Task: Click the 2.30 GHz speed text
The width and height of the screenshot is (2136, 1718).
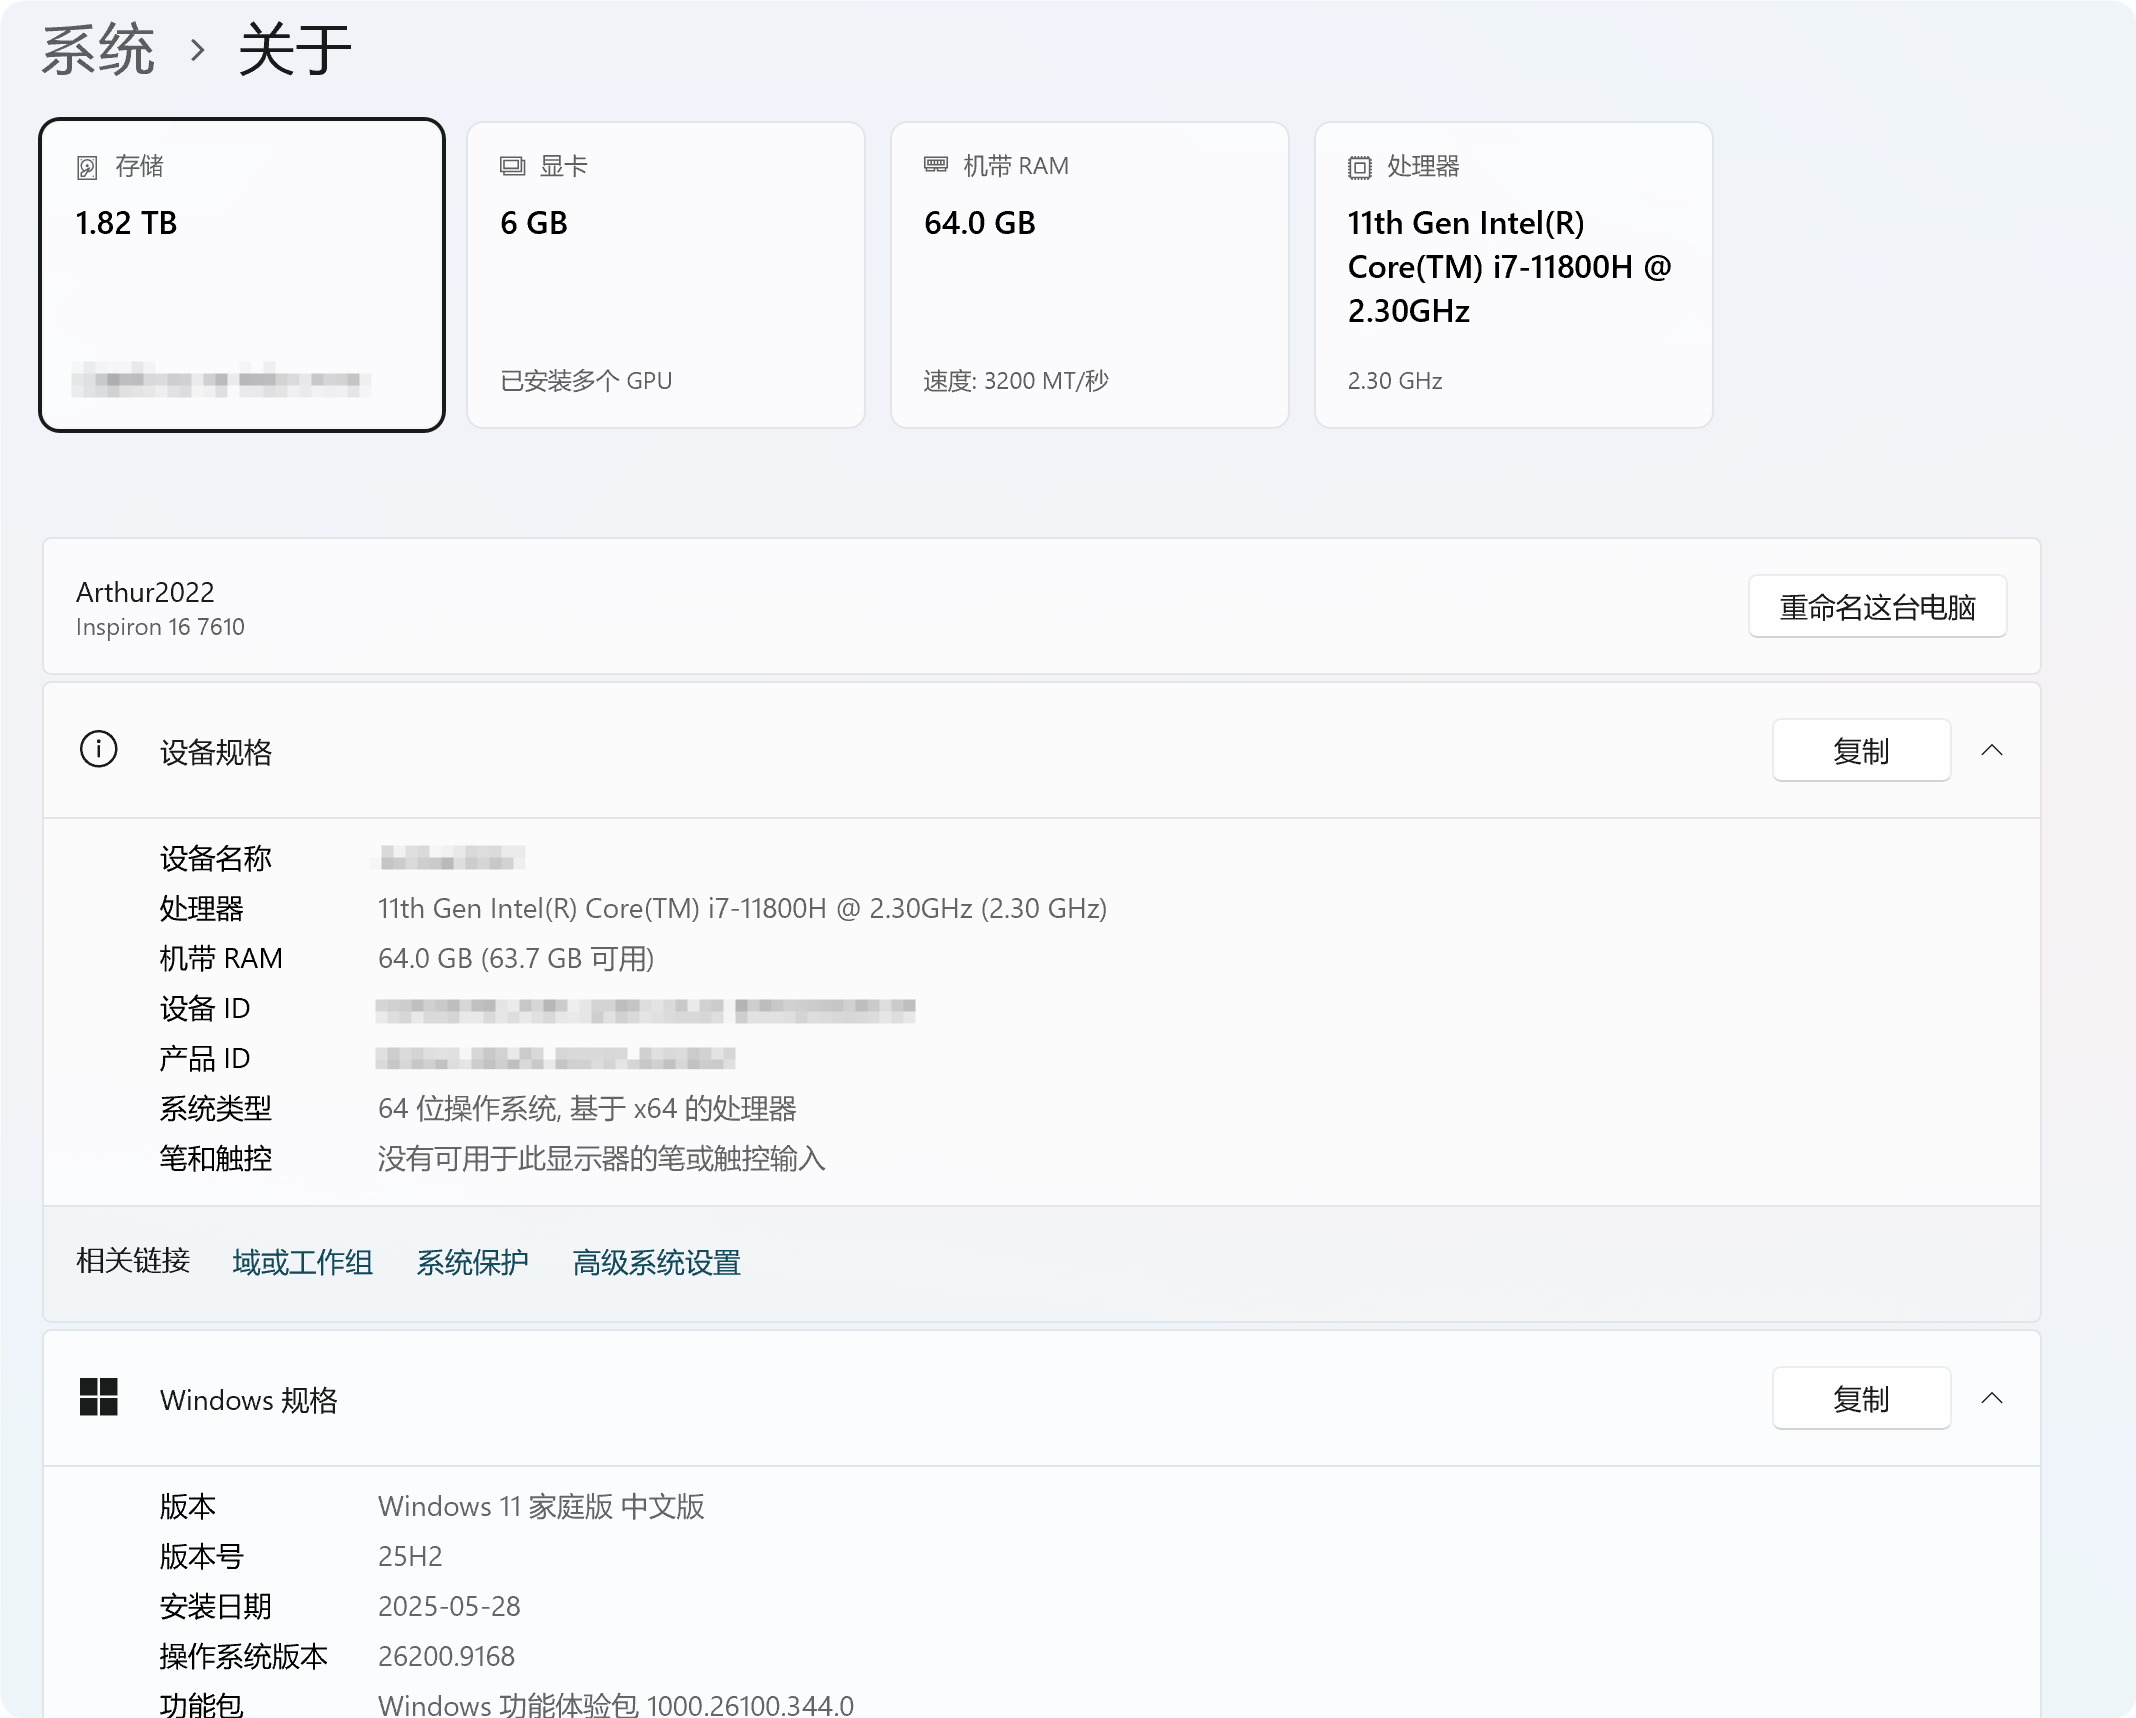Action: [1395, 381]
